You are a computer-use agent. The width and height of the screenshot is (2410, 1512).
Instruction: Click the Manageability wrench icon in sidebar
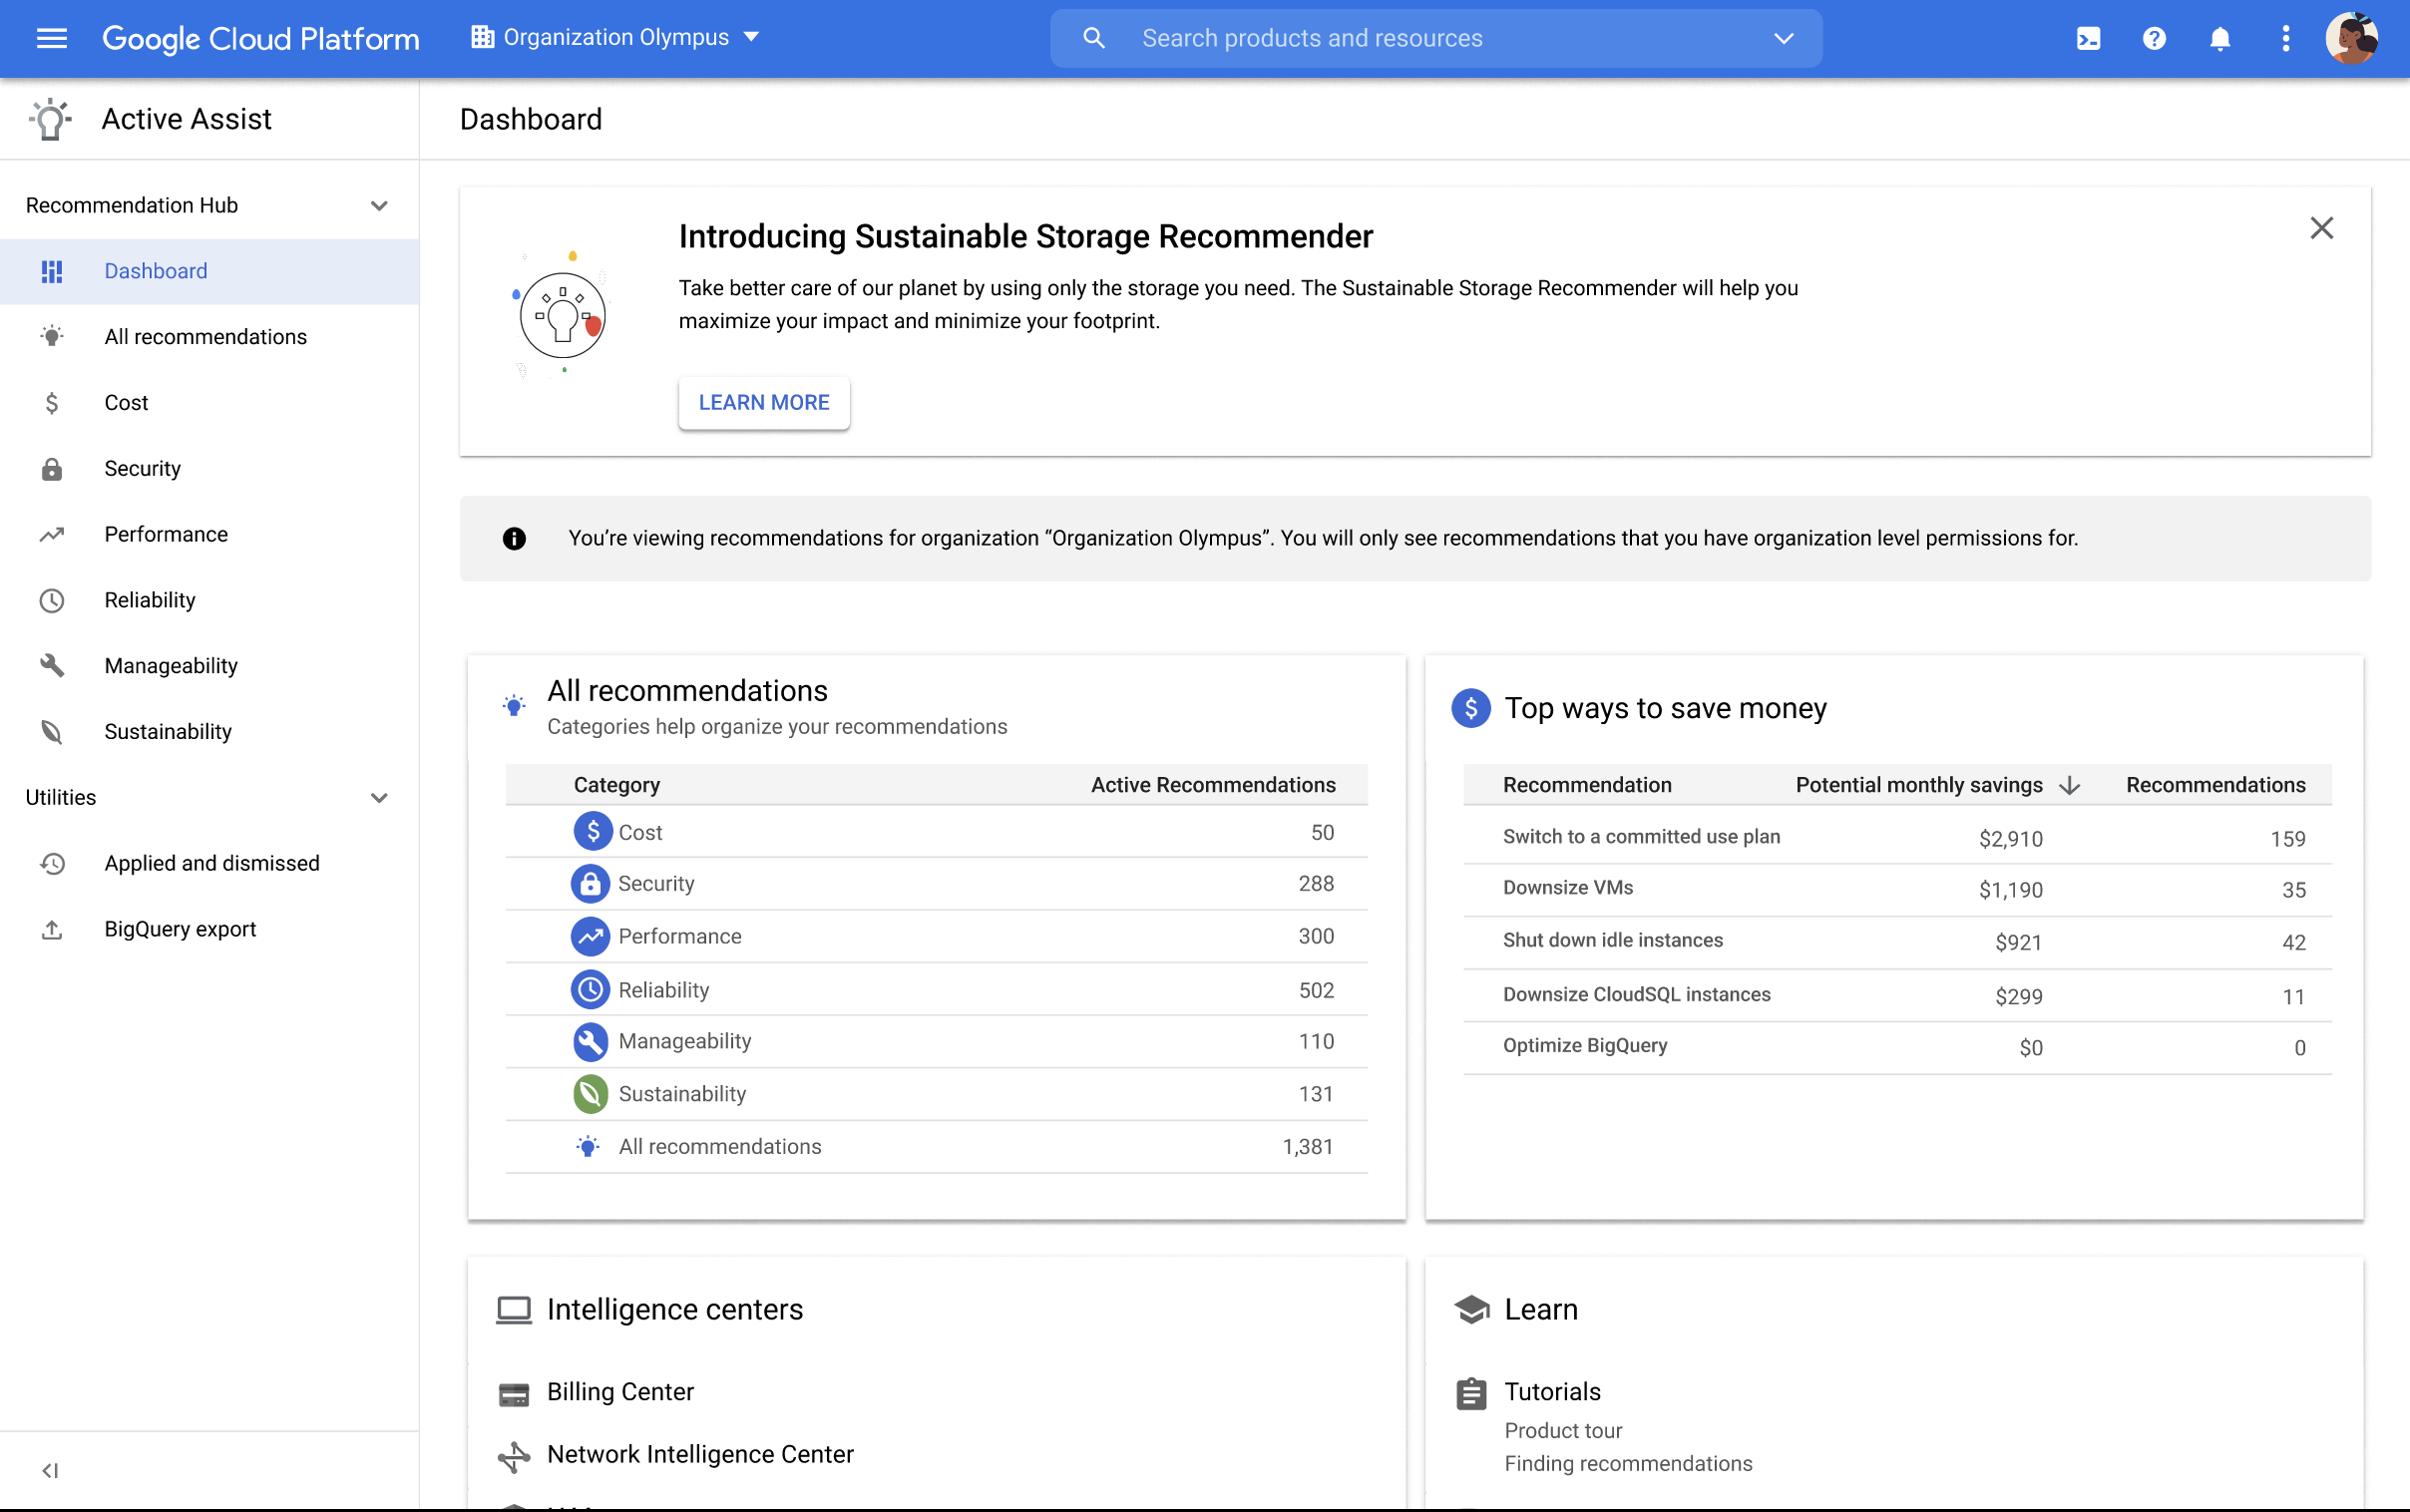click(x=51, y=665)
